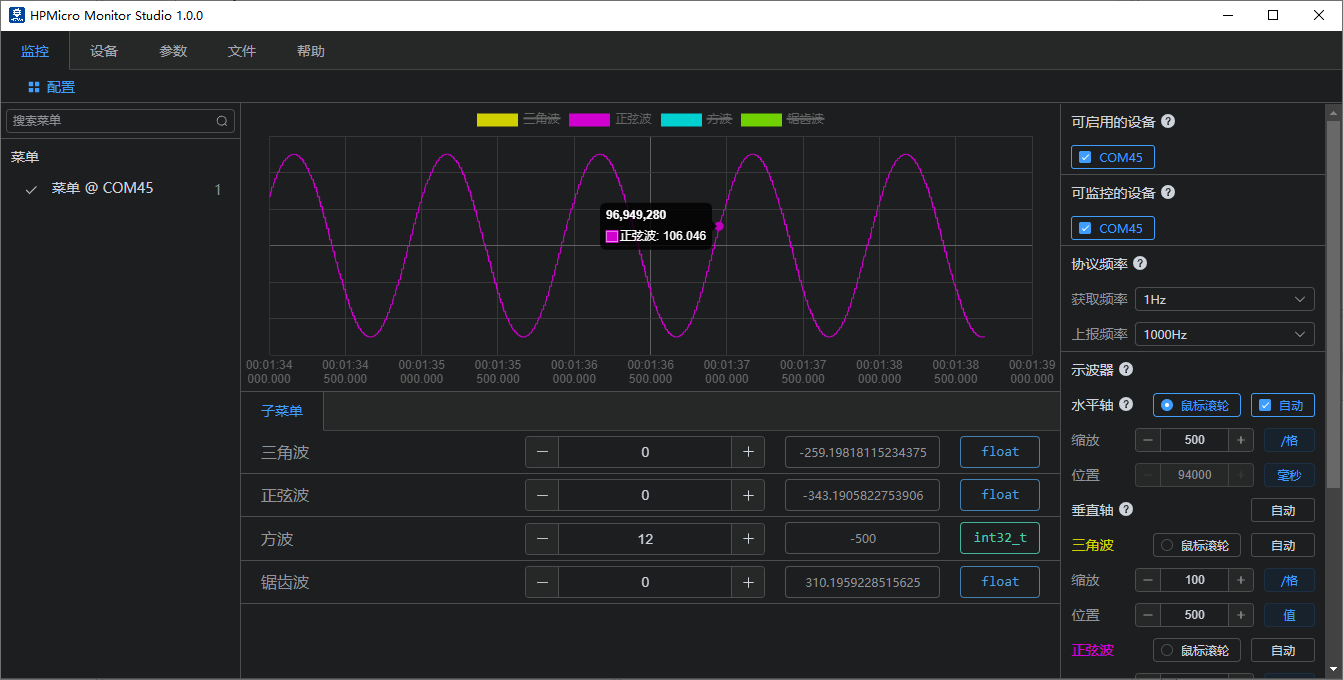
Task: Switch to the 帮助 tab
Action: pyautogui.click(x=311, y=51)
